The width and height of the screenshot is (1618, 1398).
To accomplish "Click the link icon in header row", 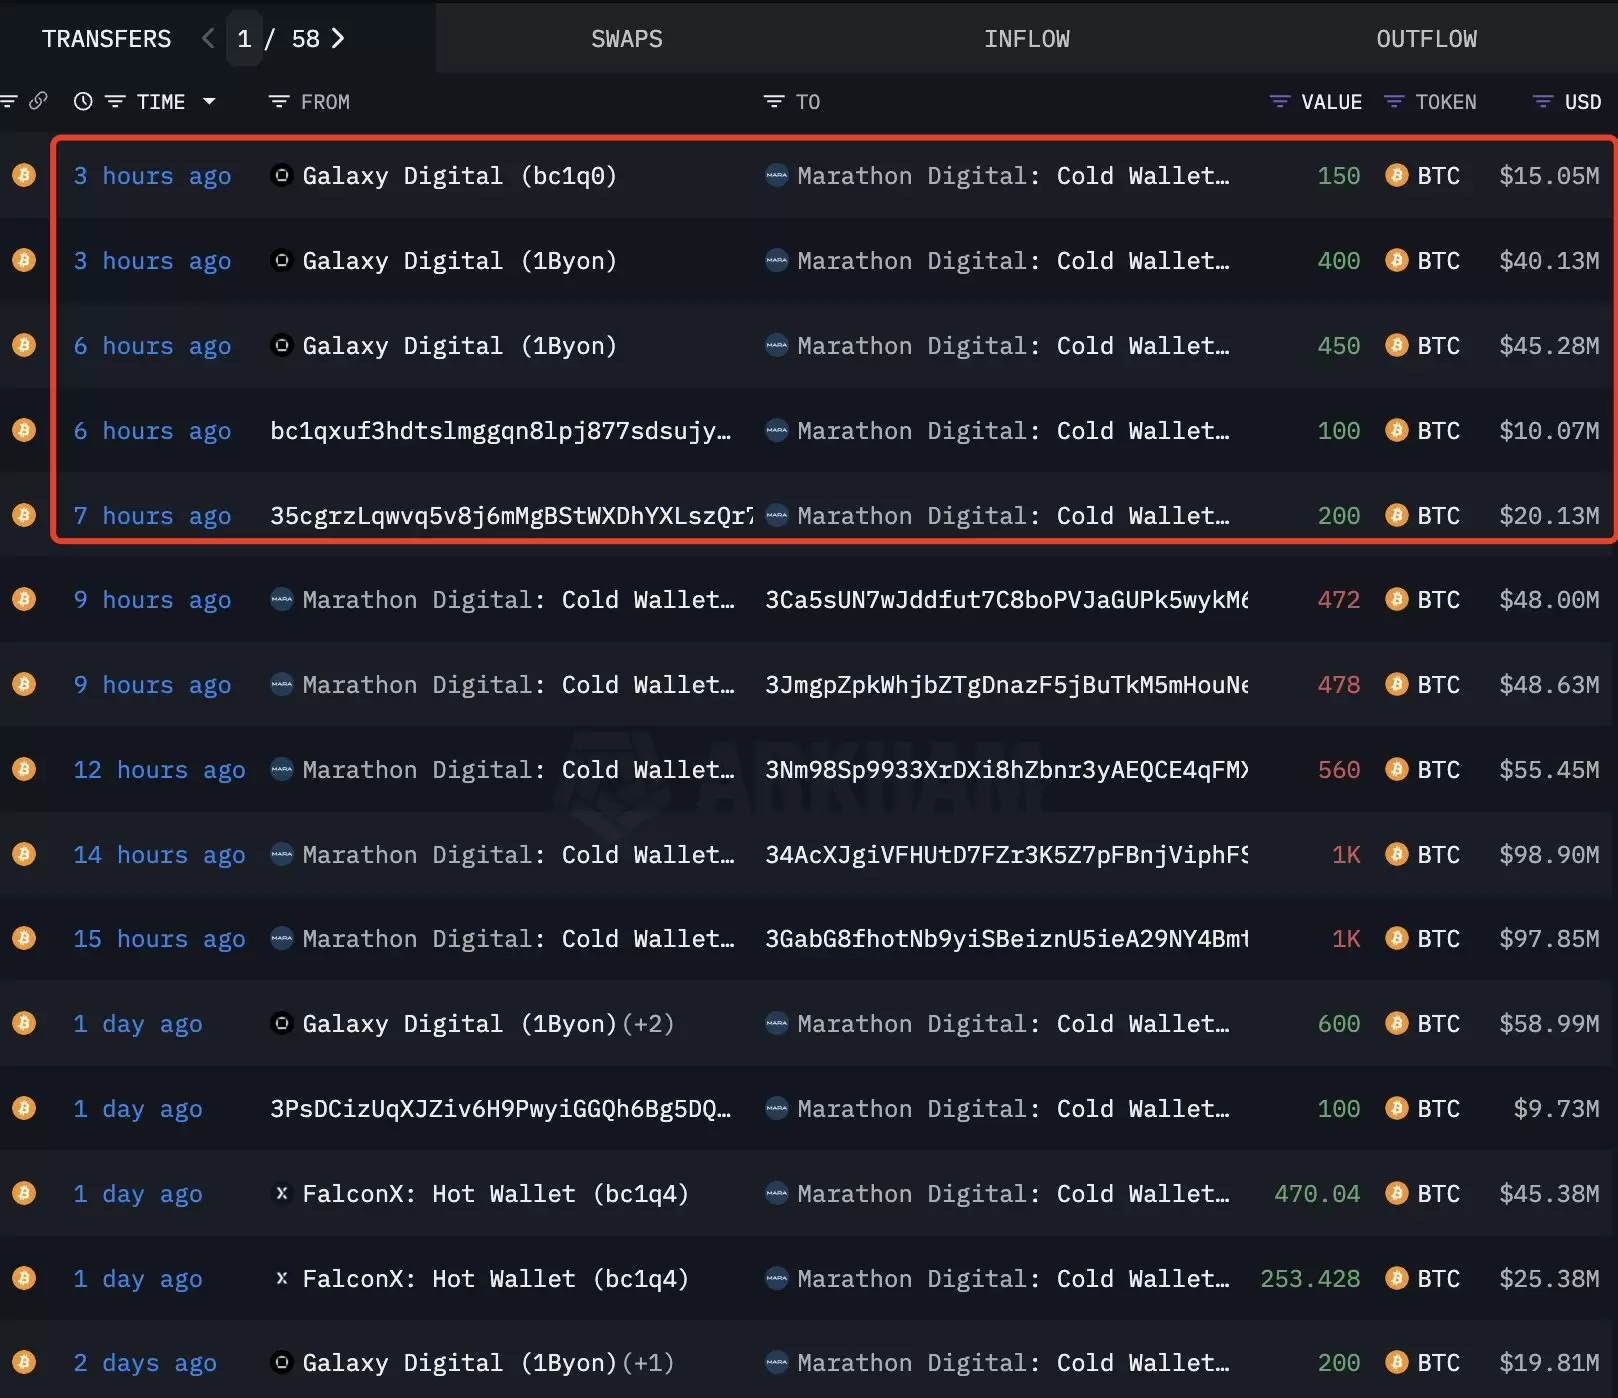I will tap(38, 101).
